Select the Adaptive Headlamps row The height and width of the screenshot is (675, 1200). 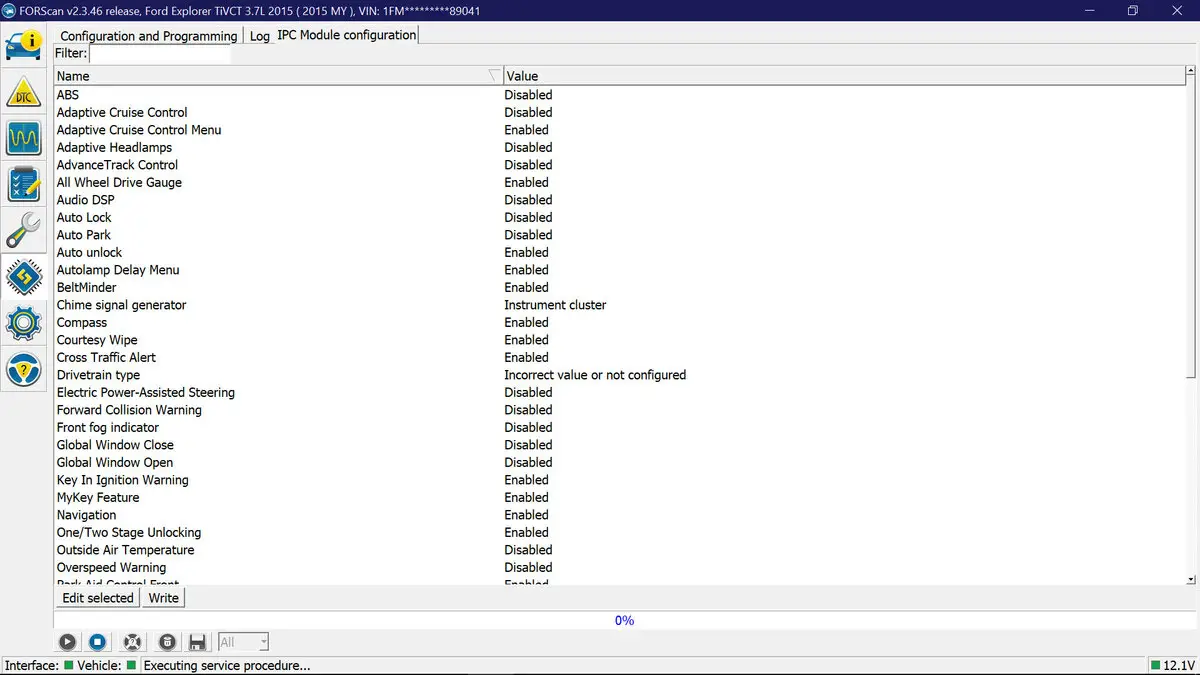click(x=619, y=148)
